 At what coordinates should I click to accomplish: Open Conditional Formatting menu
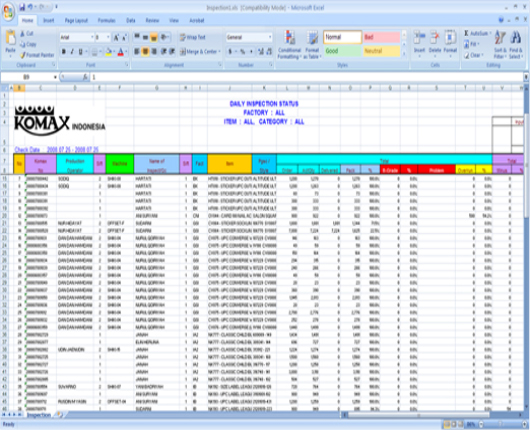[290, 45]
